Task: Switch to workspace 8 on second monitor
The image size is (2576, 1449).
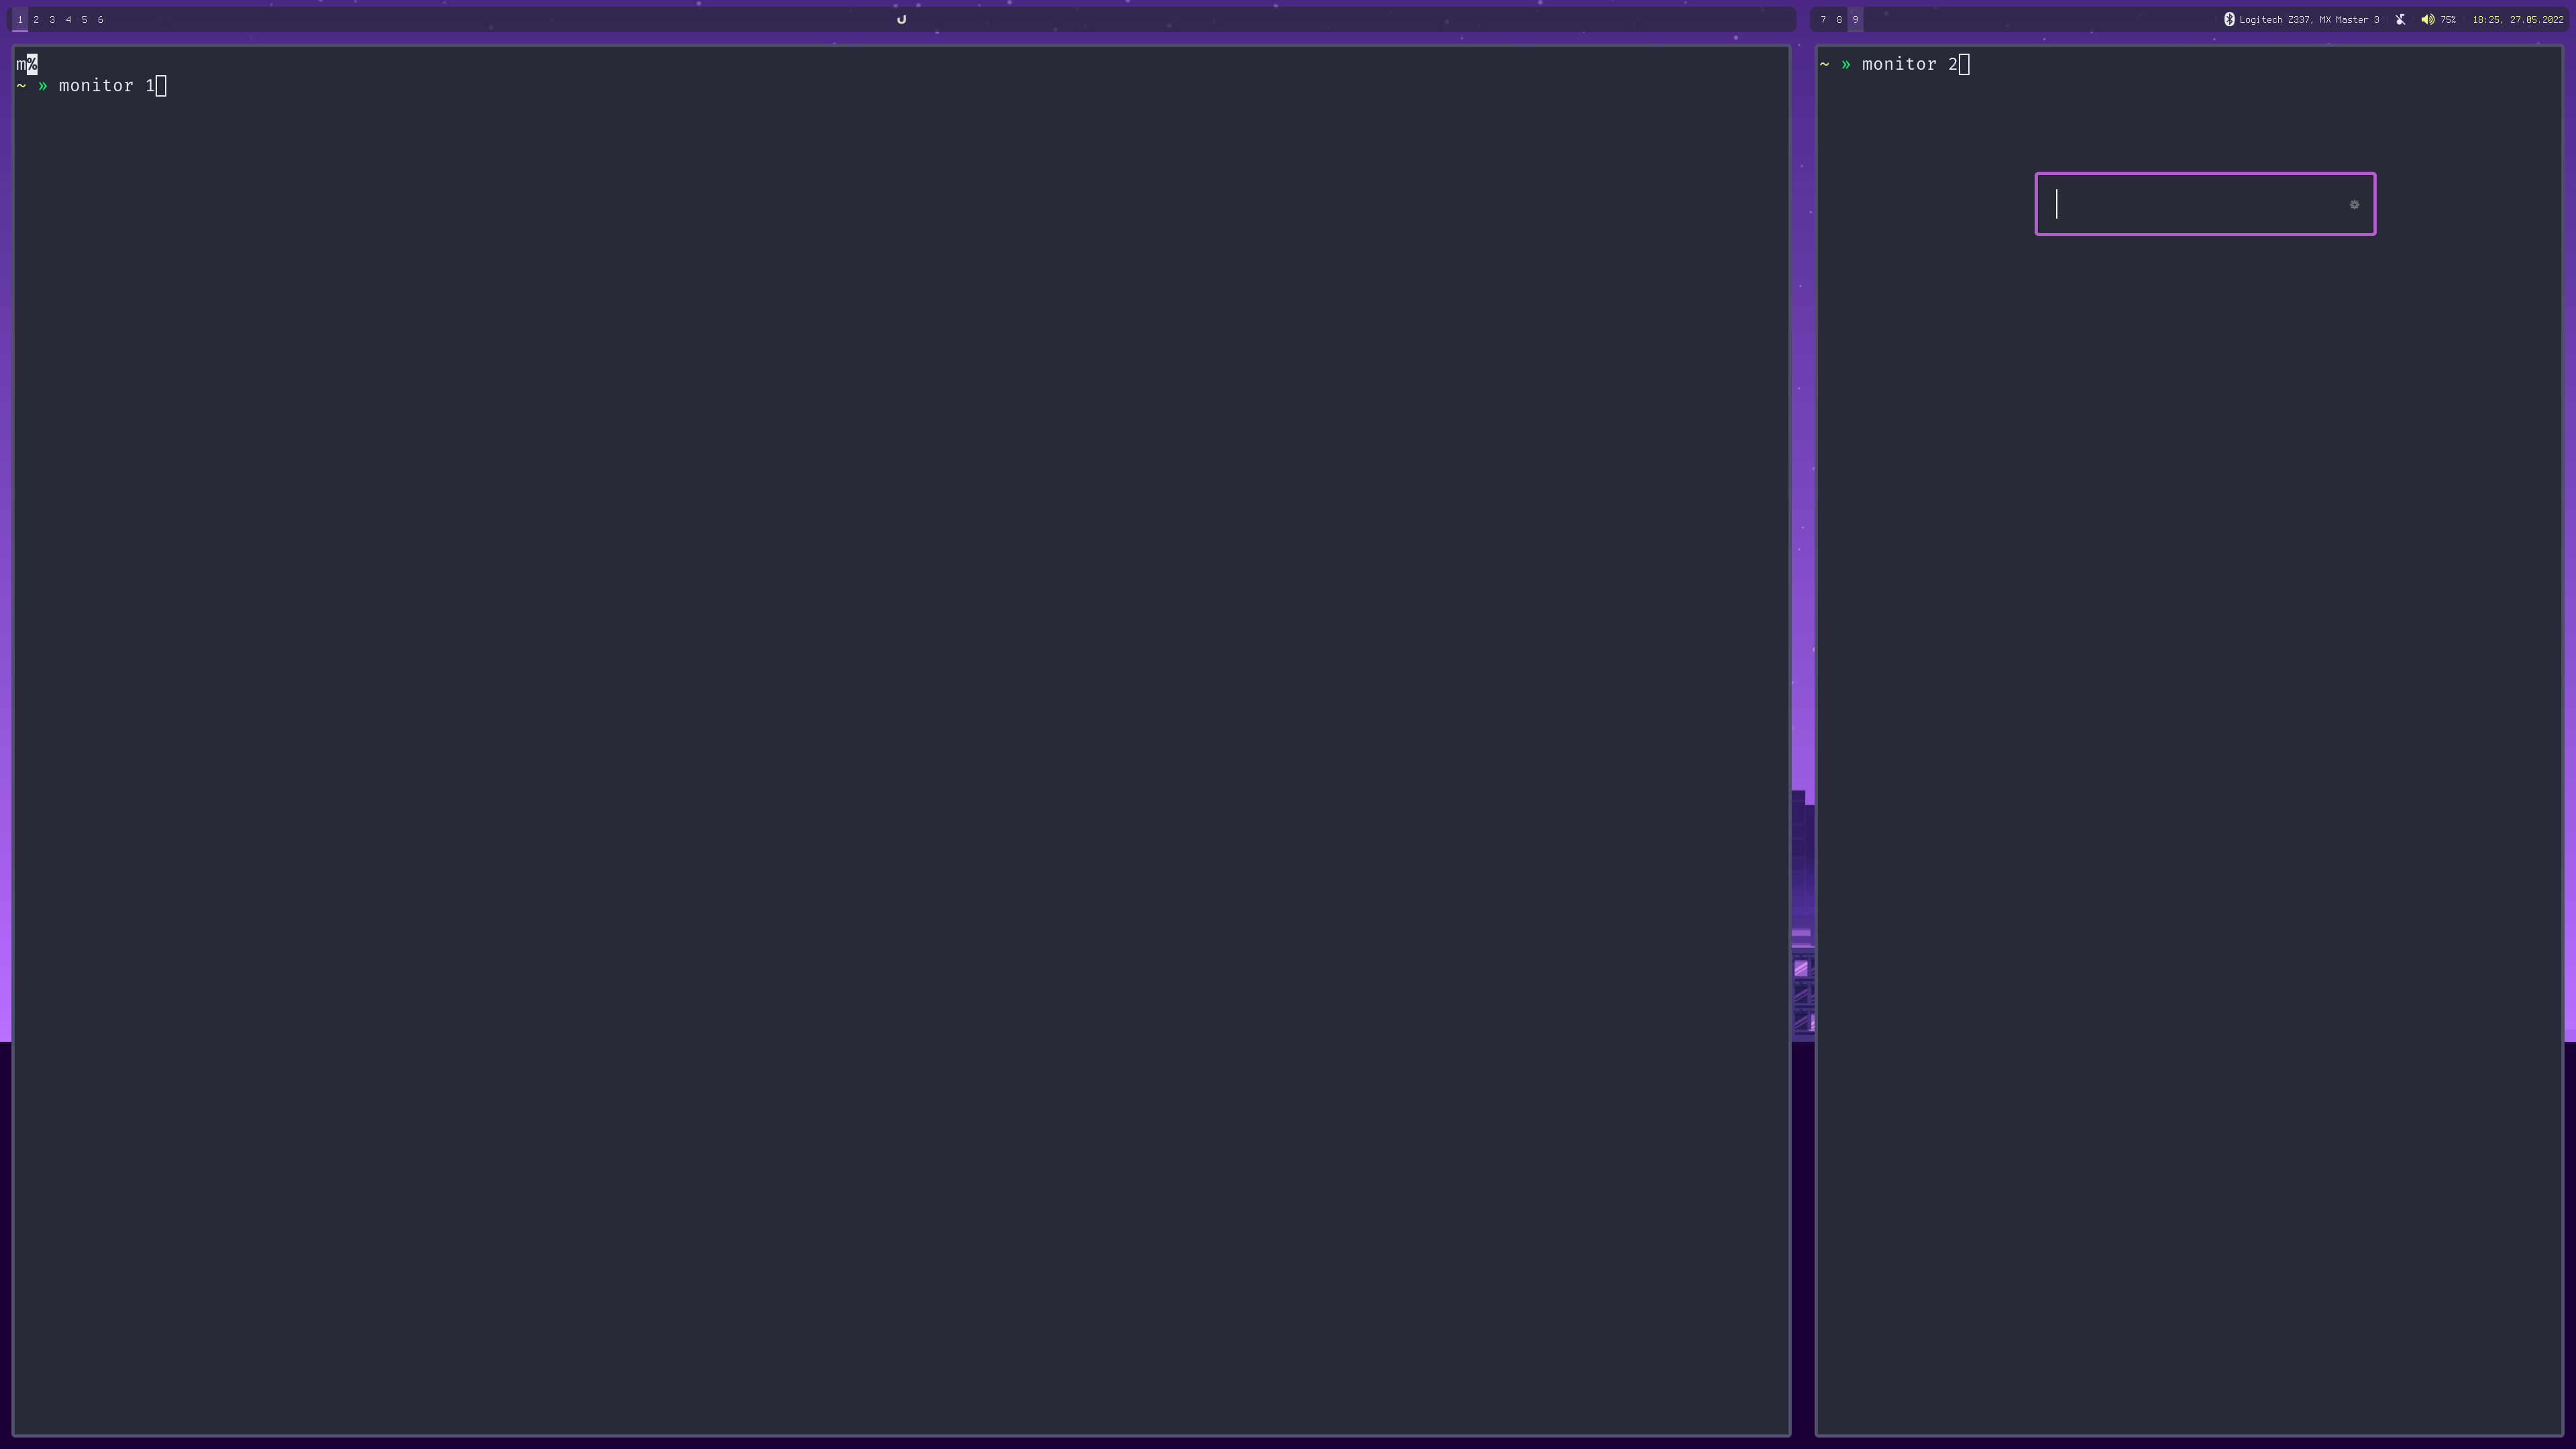Action: (x=1839, y=19)
